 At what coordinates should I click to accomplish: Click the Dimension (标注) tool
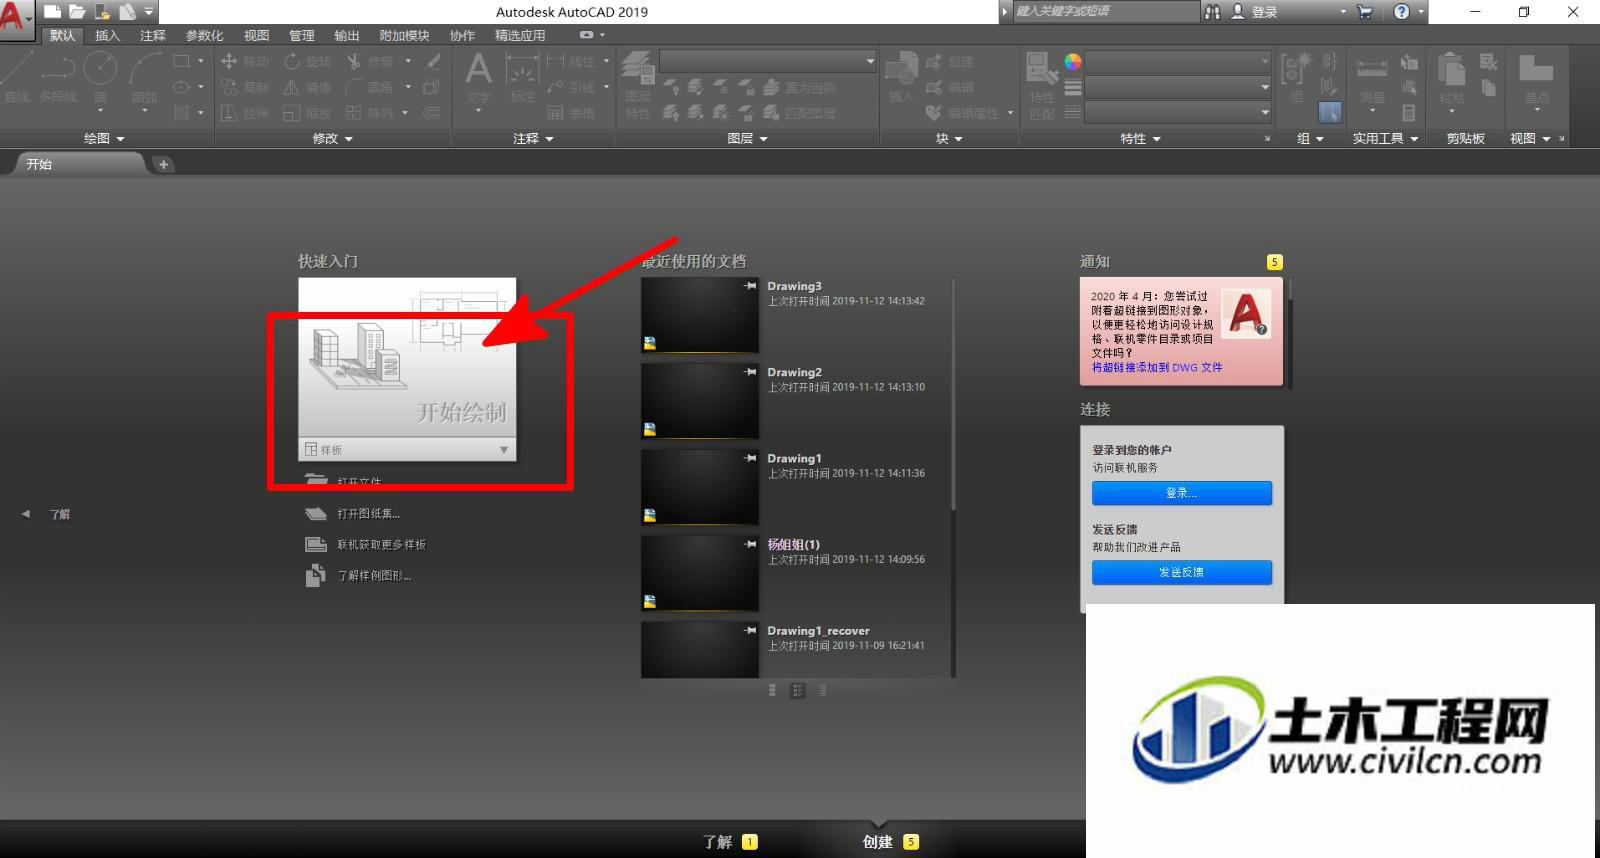[x=522, y=78]
